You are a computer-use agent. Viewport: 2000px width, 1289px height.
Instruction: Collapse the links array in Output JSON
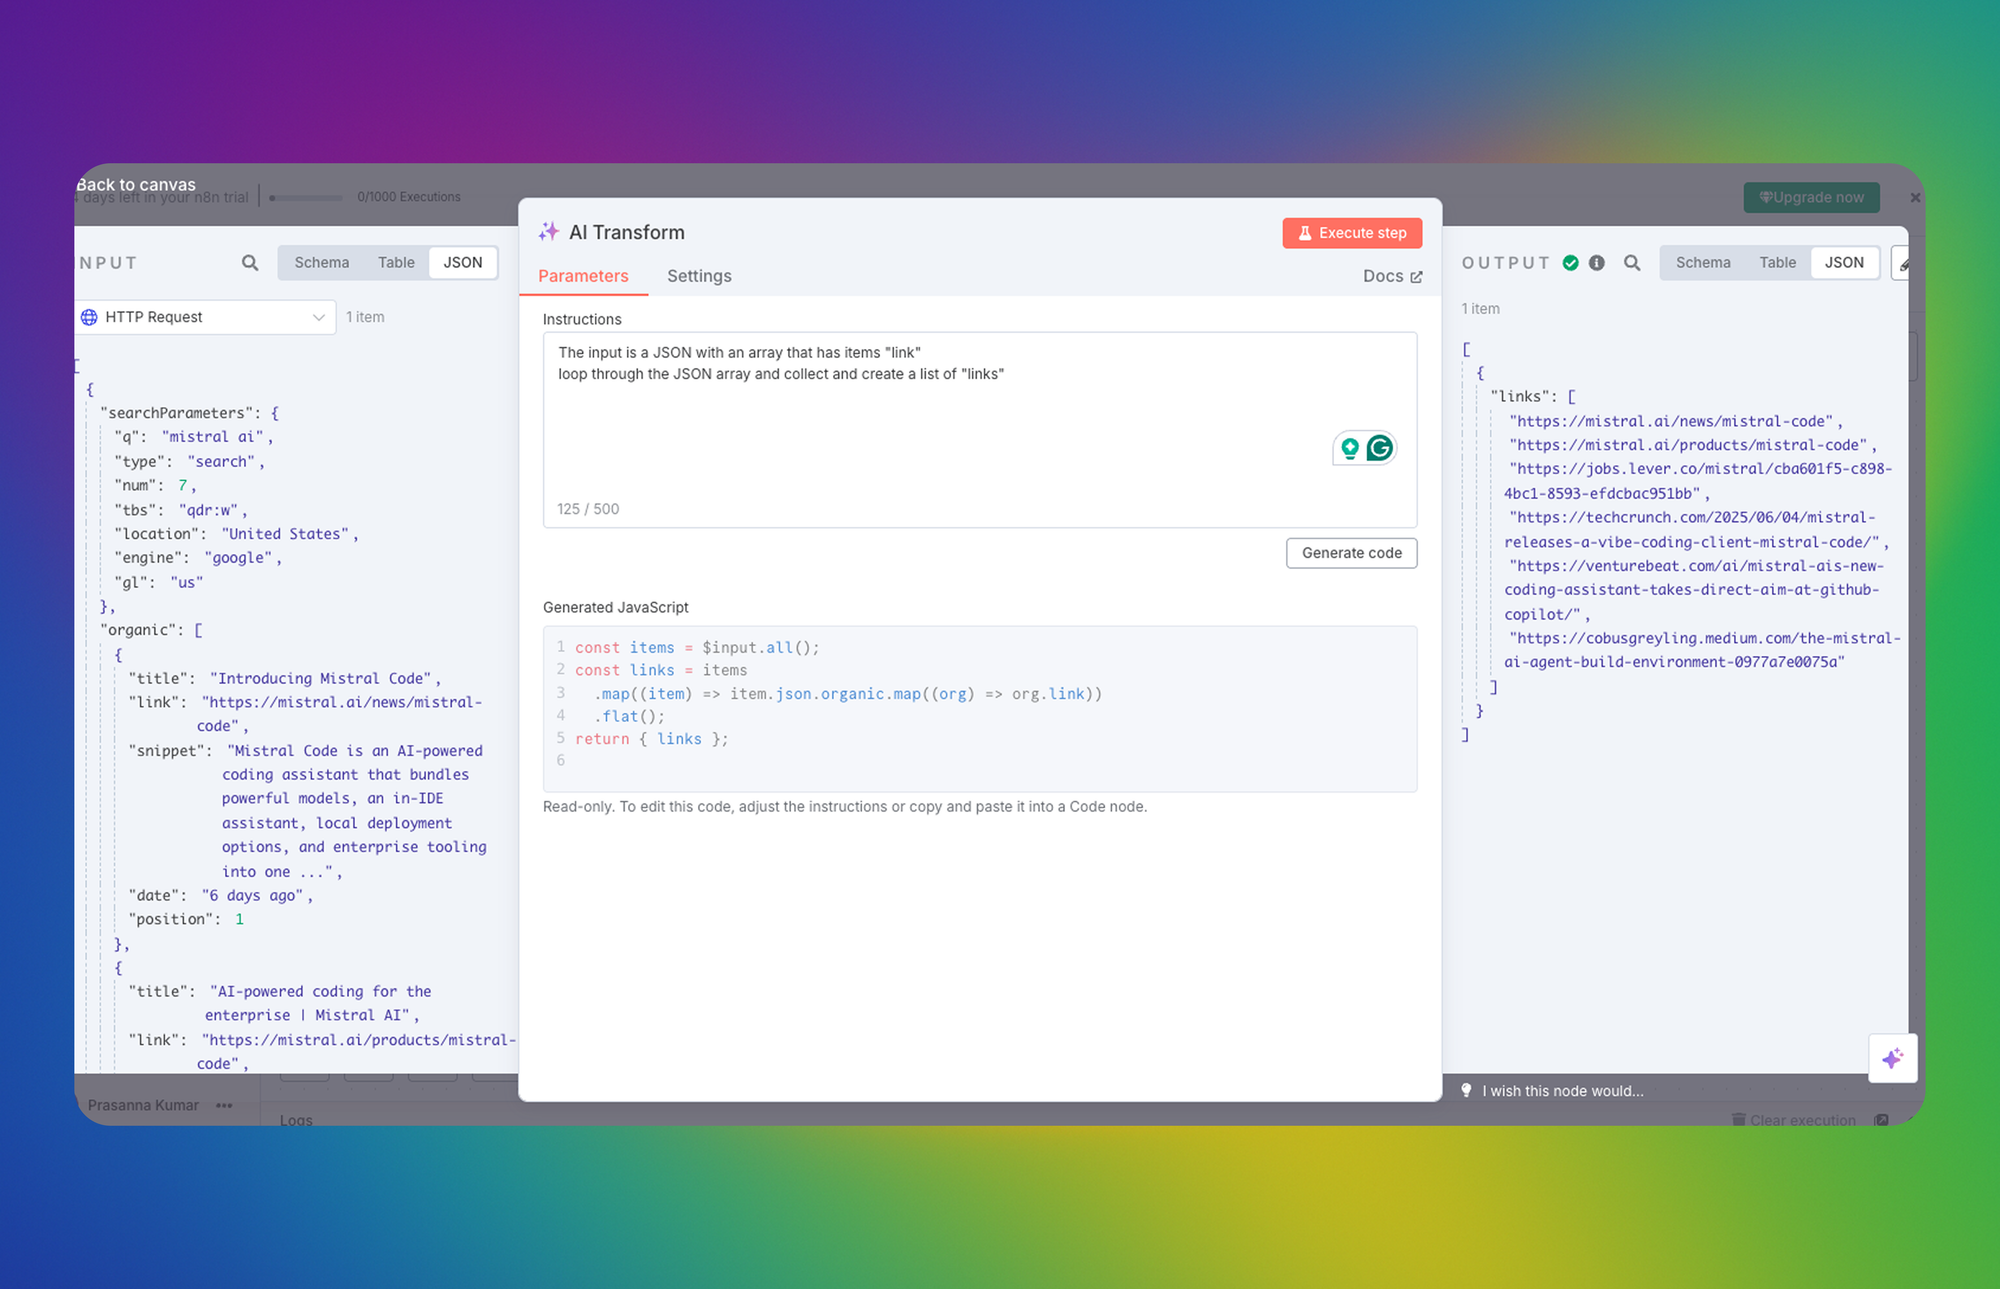pyautogui.click(x=1571, y=397)
